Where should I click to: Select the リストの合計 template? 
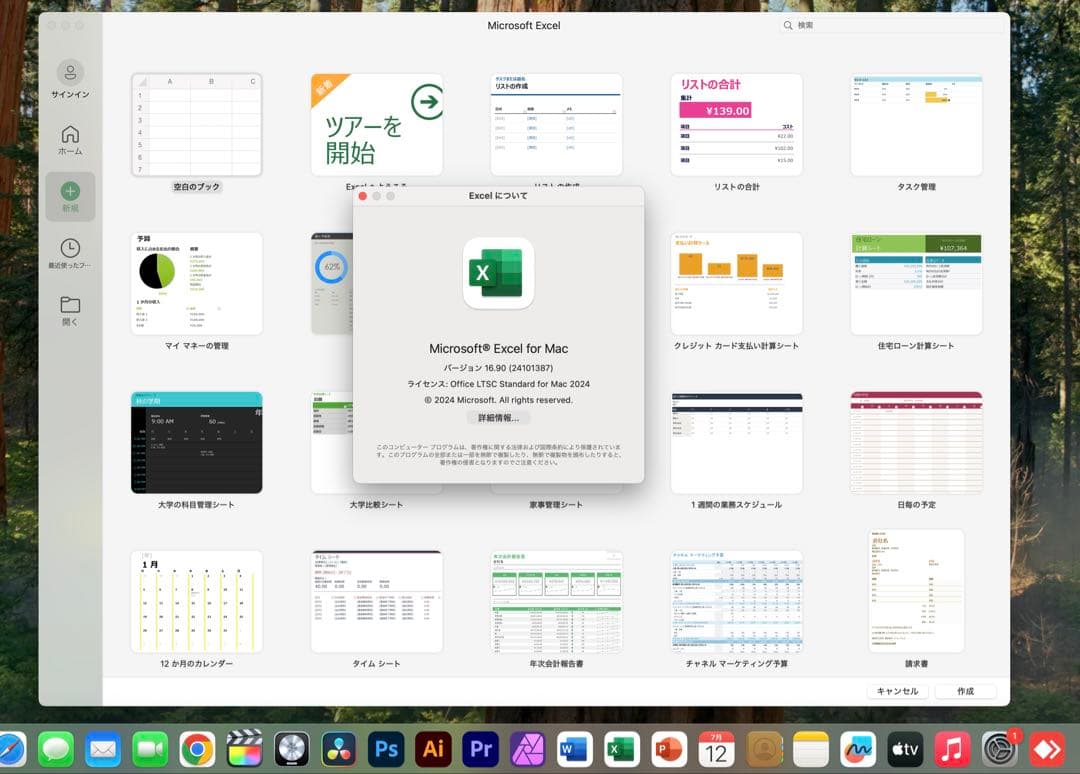pyautogui.click(x=736, y=124)
